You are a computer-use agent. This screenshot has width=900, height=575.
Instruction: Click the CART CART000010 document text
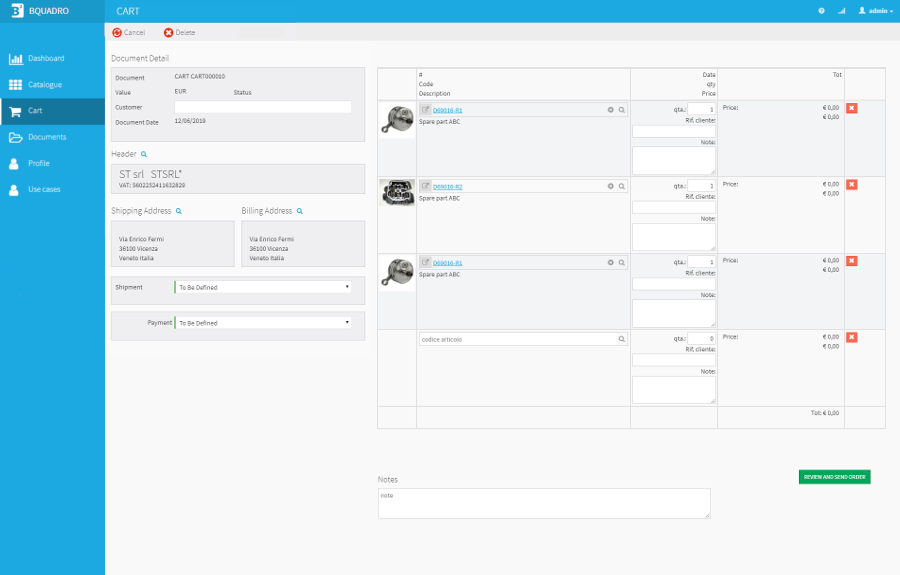[200, 76]
